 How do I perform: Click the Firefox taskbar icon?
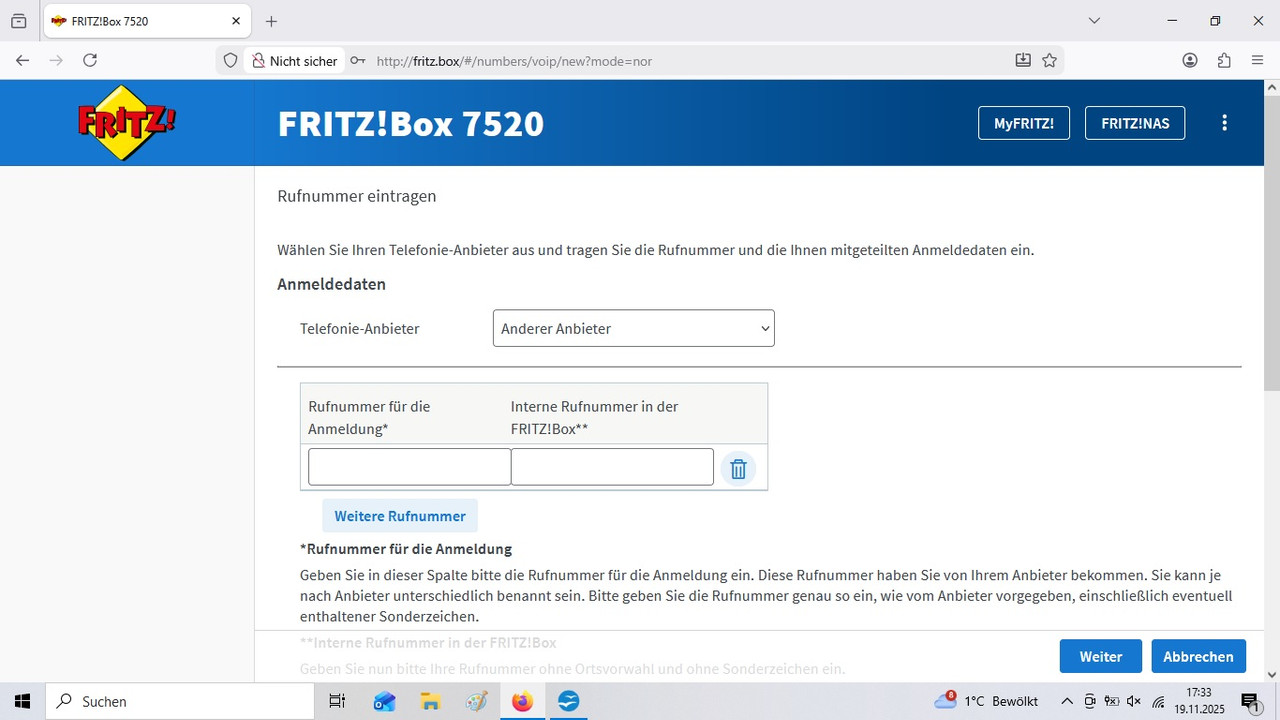click(522, 701)
